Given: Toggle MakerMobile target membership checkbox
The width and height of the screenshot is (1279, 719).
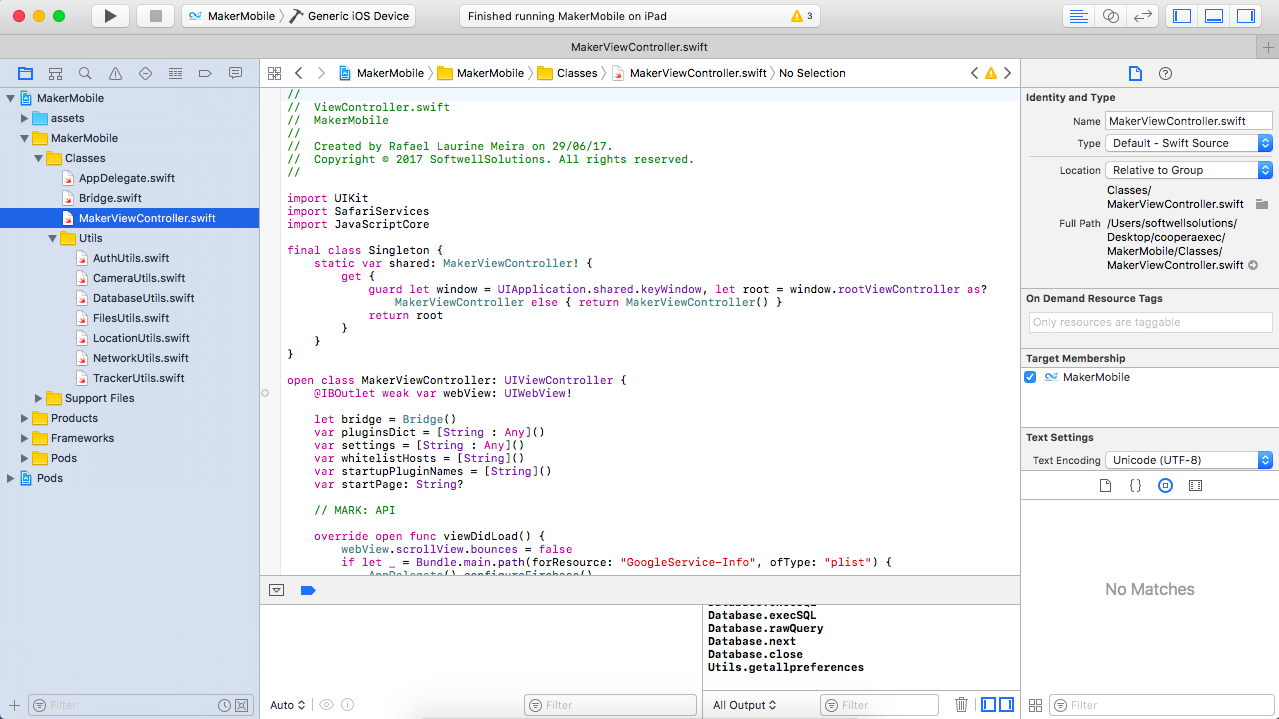Looking at the screenshot, I should [1030, 377].
